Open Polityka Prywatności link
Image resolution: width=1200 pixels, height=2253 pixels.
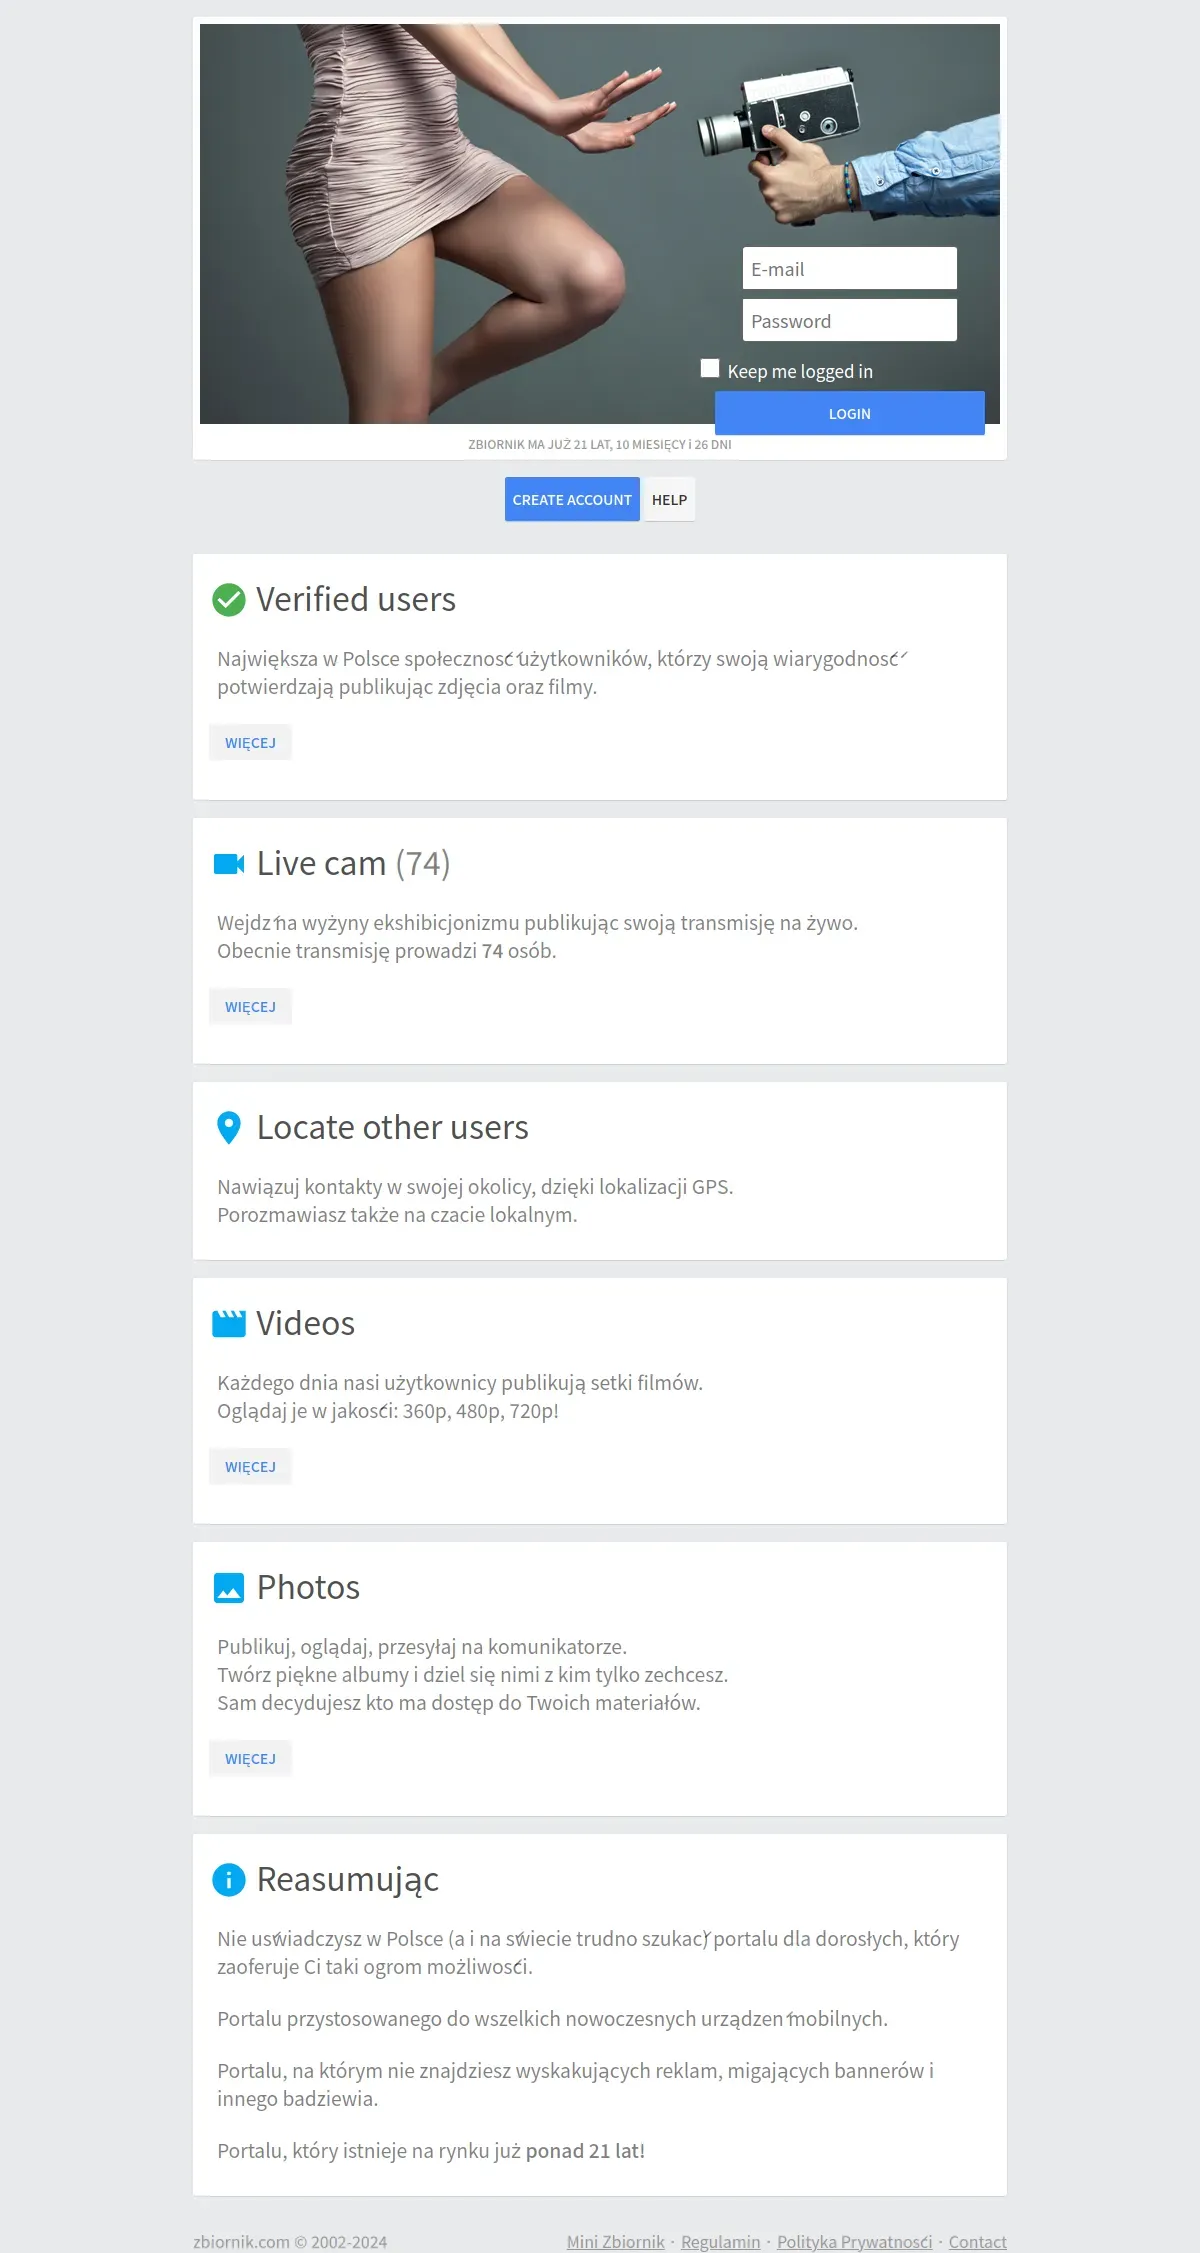[x=854, y=2242]
